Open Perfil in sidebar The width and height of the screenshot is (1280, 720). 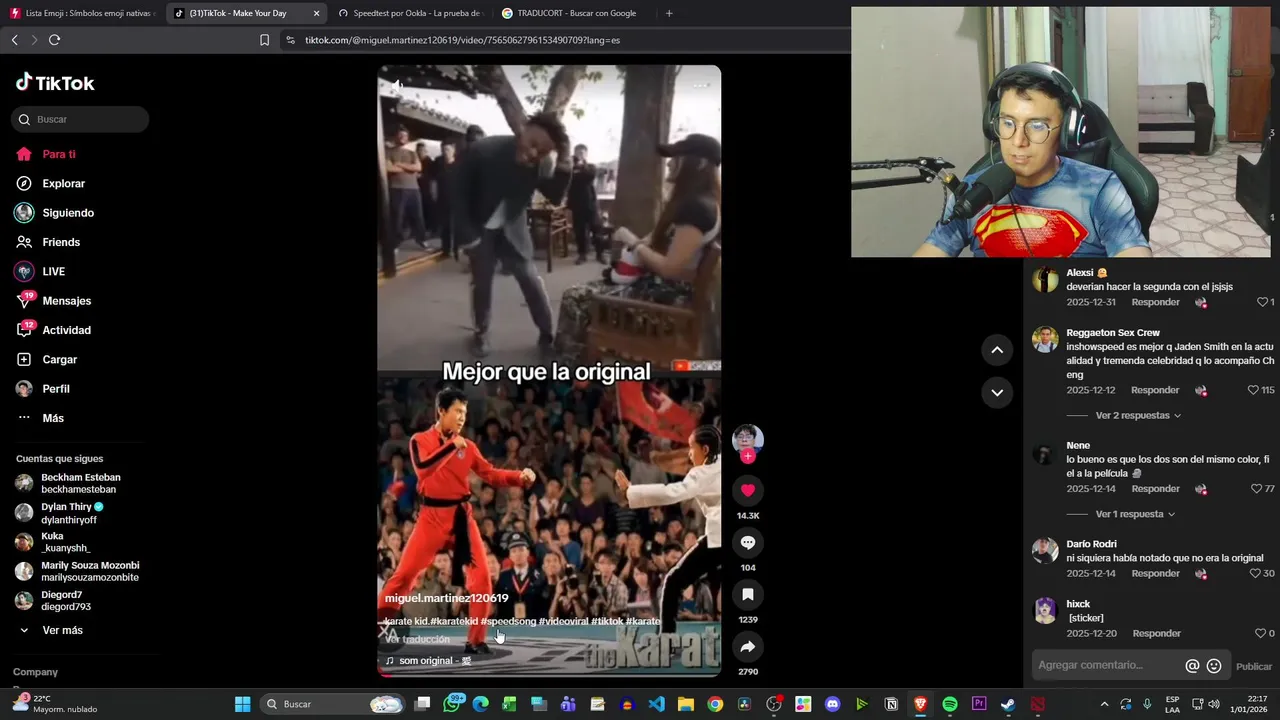coord(56,389)
